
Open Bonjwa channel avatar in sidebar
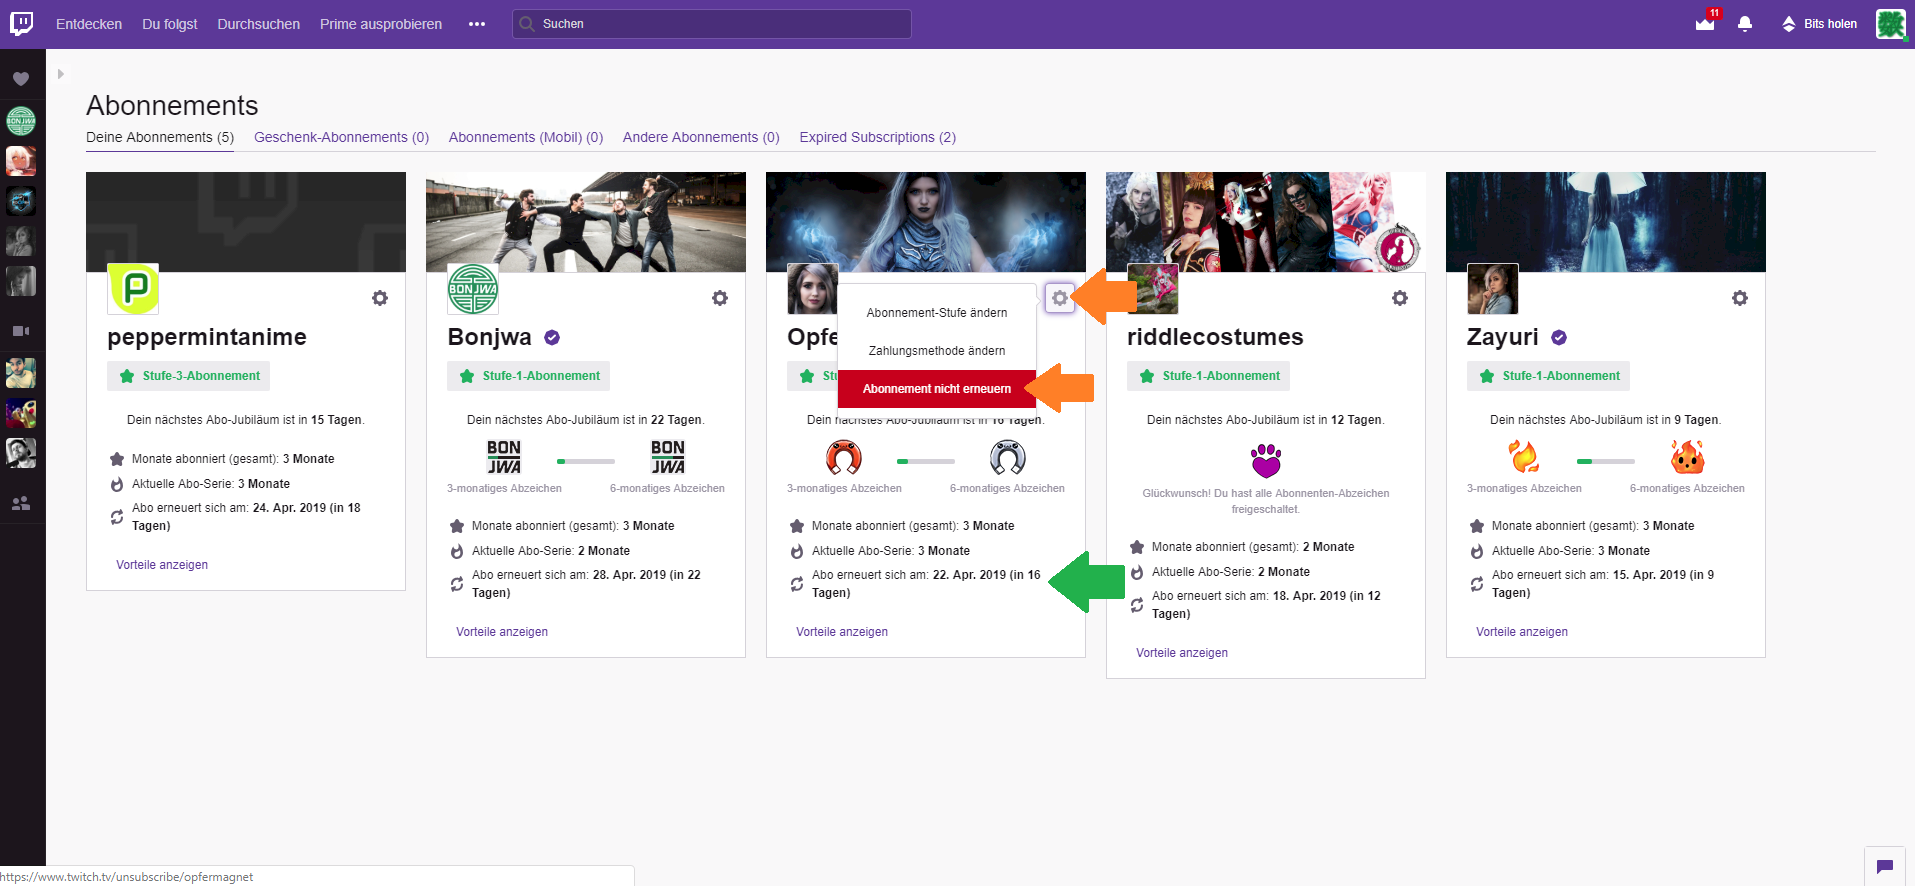(21, 122)
